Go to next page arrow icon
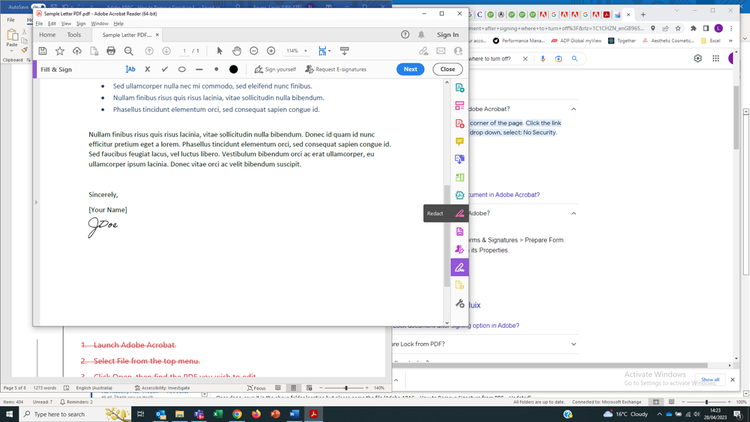750x422 pixels. [x=166, y=51]
